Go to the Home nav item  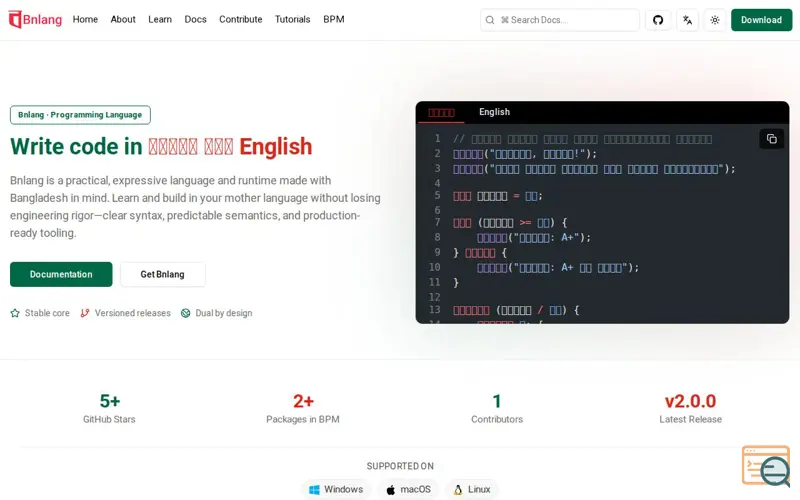tap(85, 19)
